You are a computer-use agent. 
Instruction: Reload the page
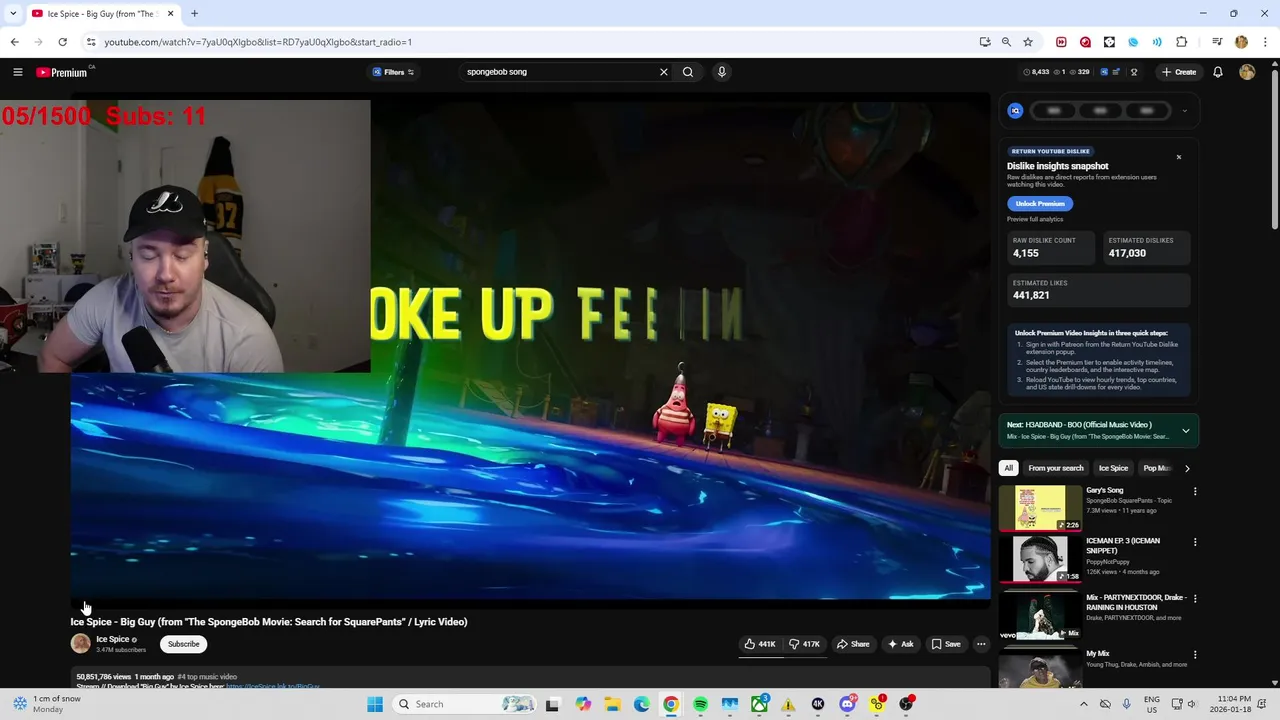(x=62, y=42)
